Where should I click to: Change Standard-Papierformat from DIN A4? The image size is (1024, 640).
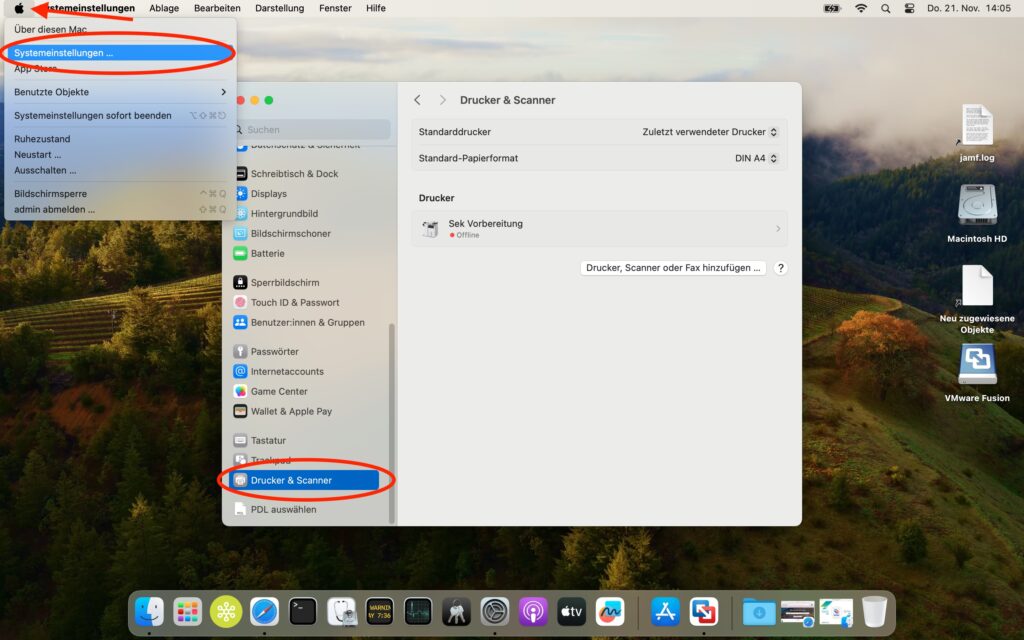click(x=756, y=158)
